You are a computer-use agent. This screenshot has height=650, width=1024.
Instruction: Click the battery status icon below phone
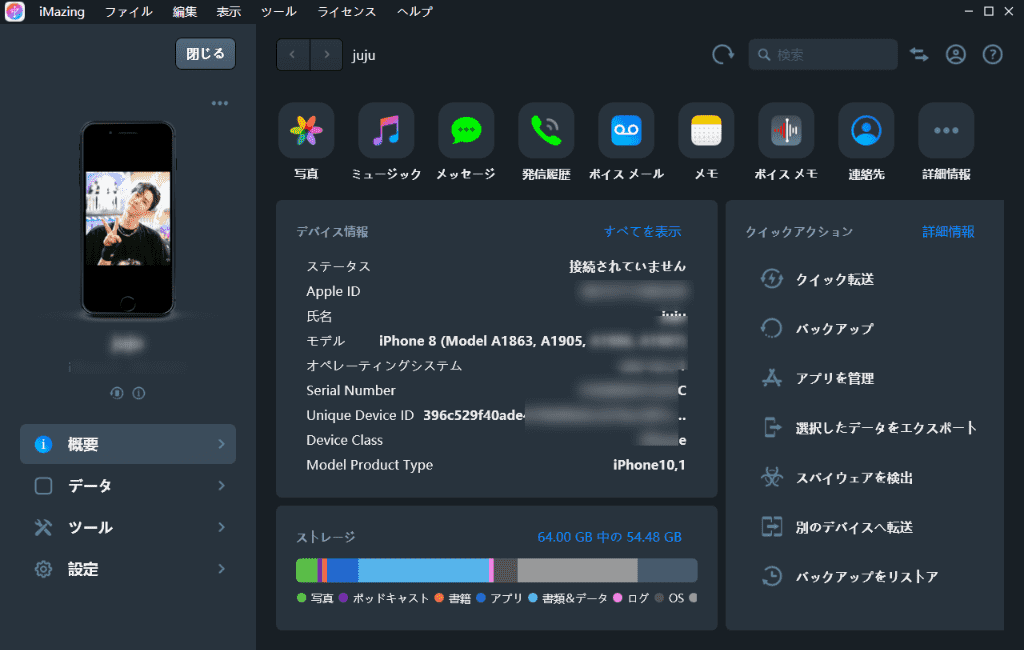[x=117, y=393]
